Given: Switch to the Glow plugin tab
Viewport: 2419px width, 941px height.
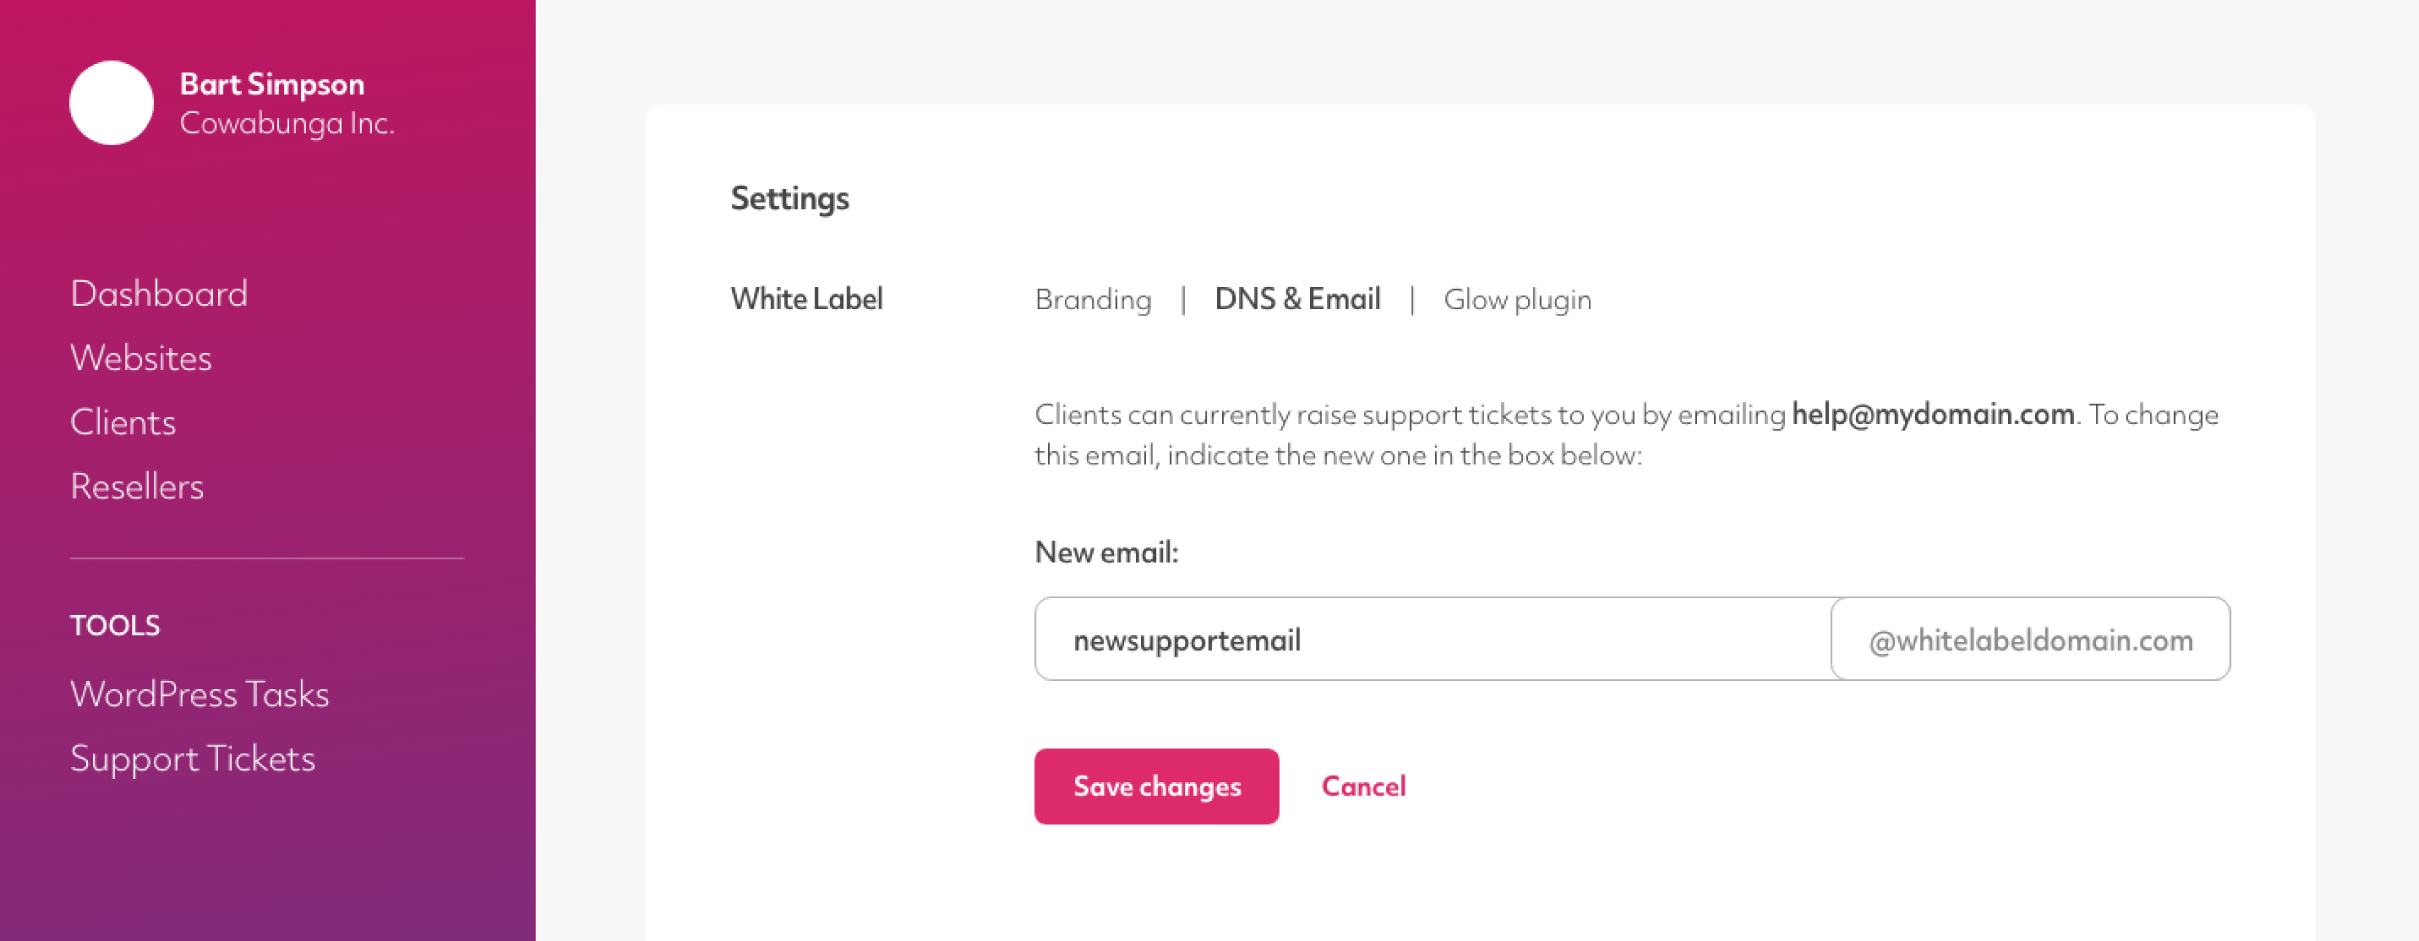Looking at the screenshot, I should [1517, 300].
